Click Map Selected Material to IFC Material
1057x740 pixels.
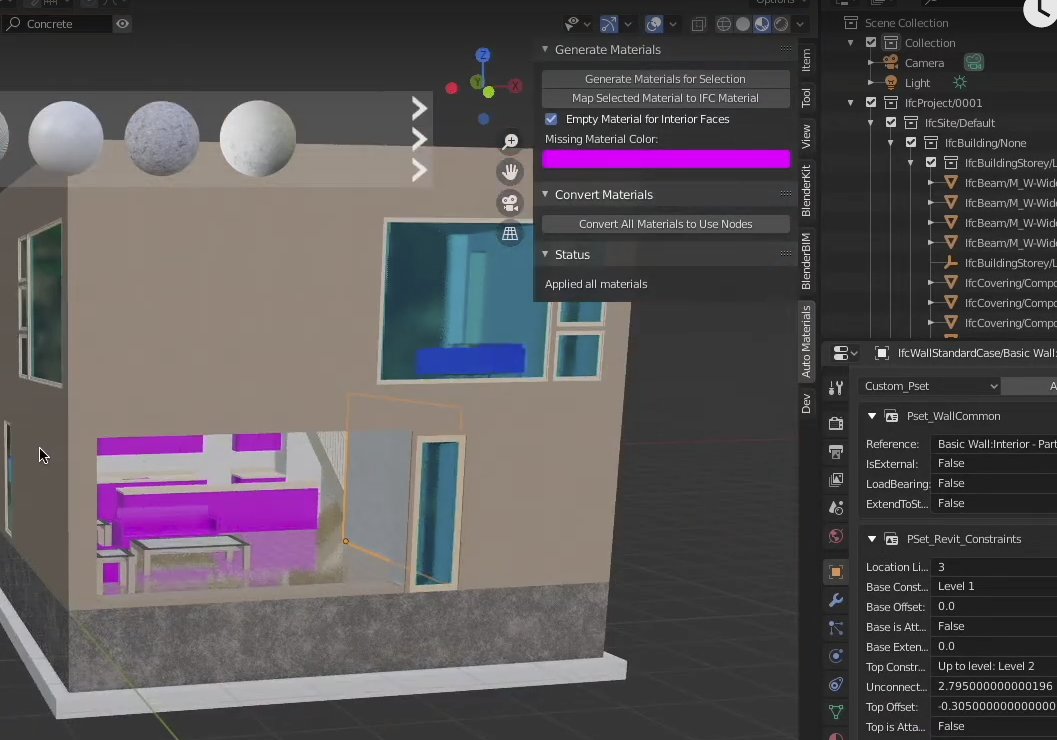(x=665, y=98)
